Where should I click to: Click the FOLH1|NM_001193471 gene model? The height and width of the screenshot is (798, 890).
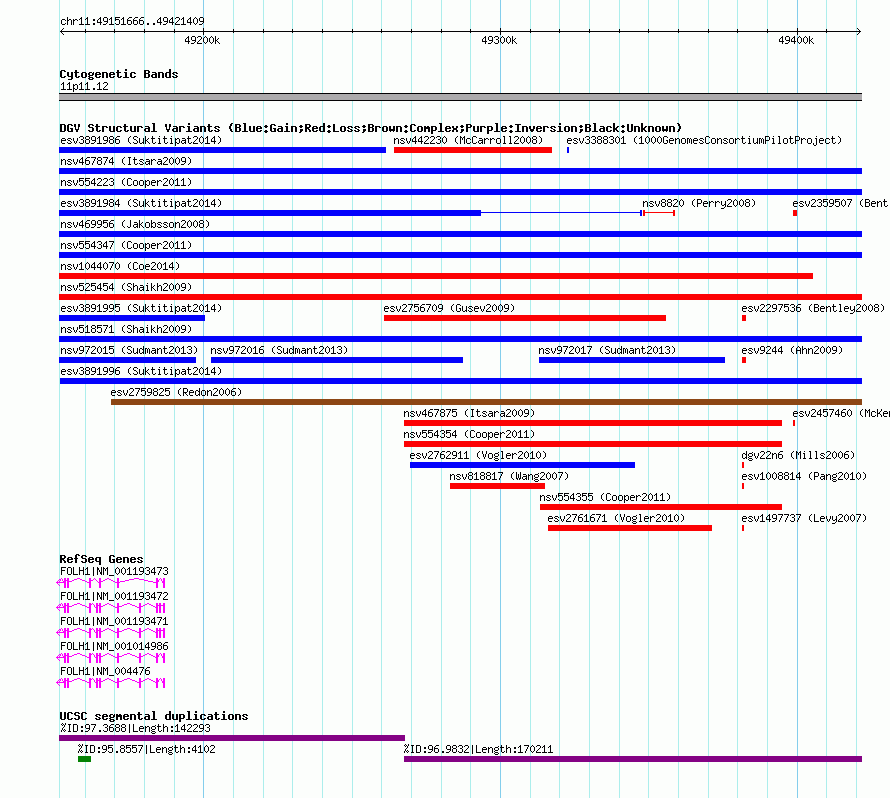tap(111, 633)
